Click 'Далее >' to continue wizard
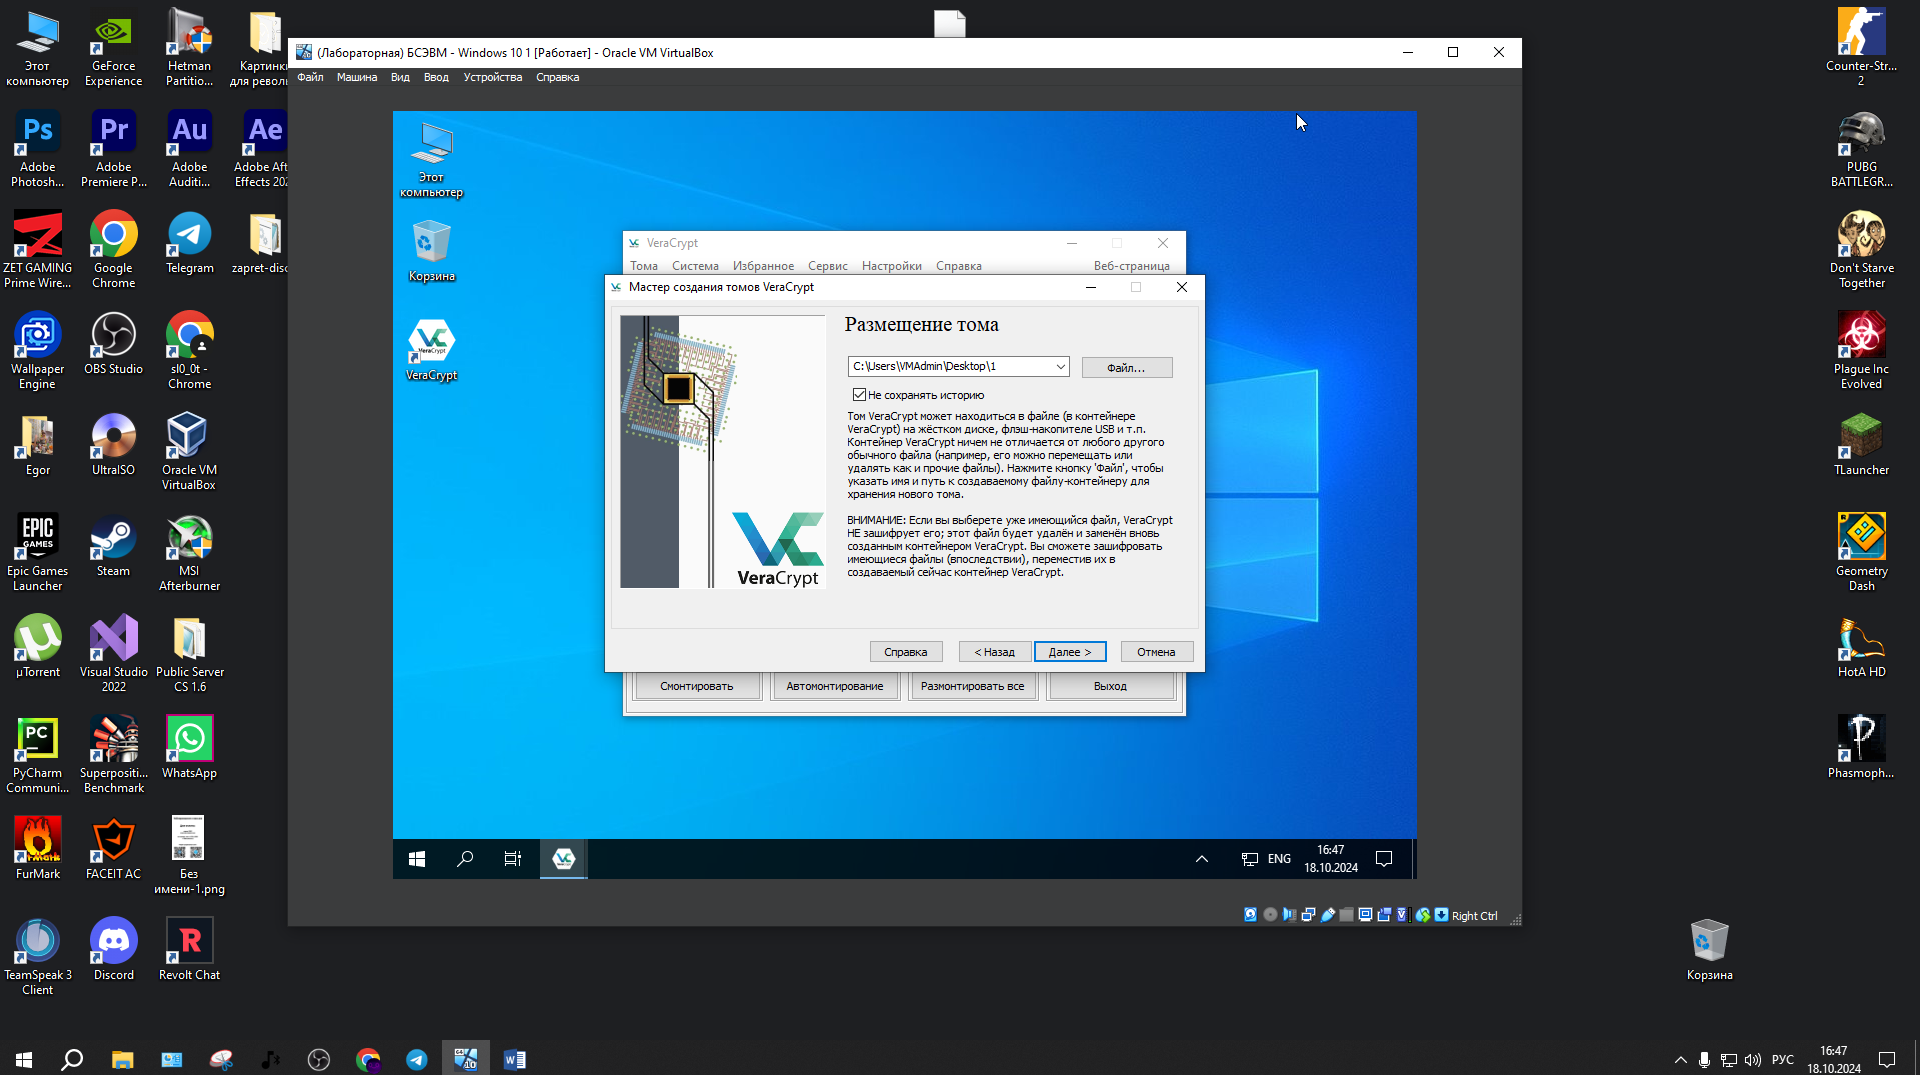The width and height of the screenshot is (1920, 1075). [1070, 652]
